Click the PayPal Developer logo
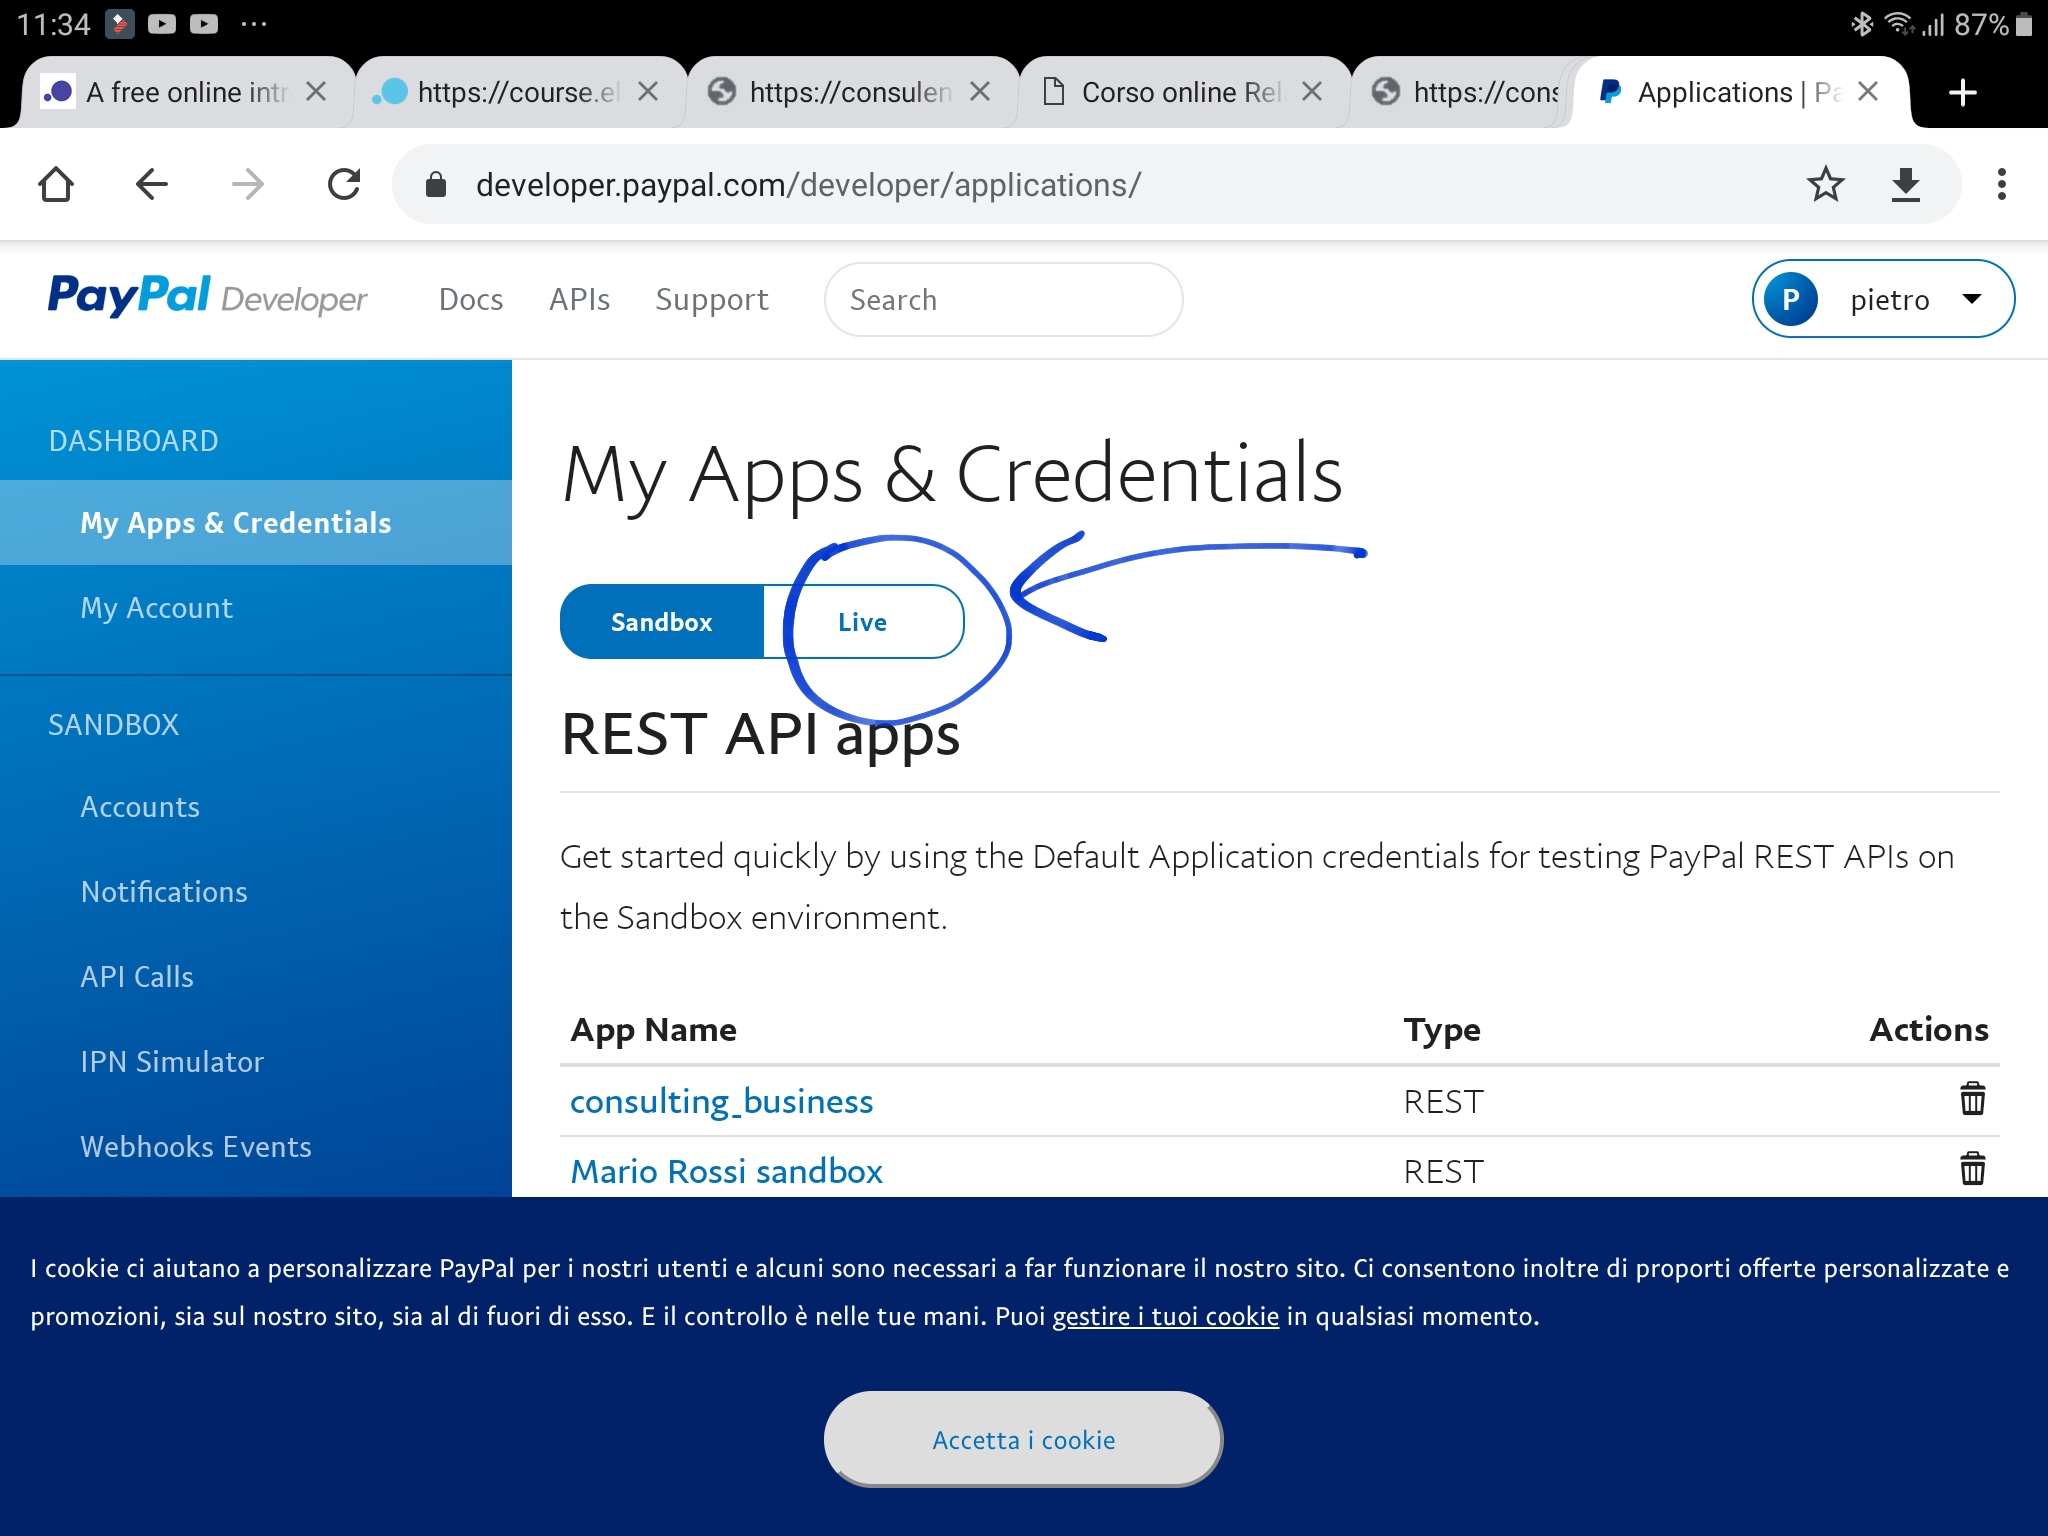Screen dimensions: 2048x1536 click(x=207, y=297)
